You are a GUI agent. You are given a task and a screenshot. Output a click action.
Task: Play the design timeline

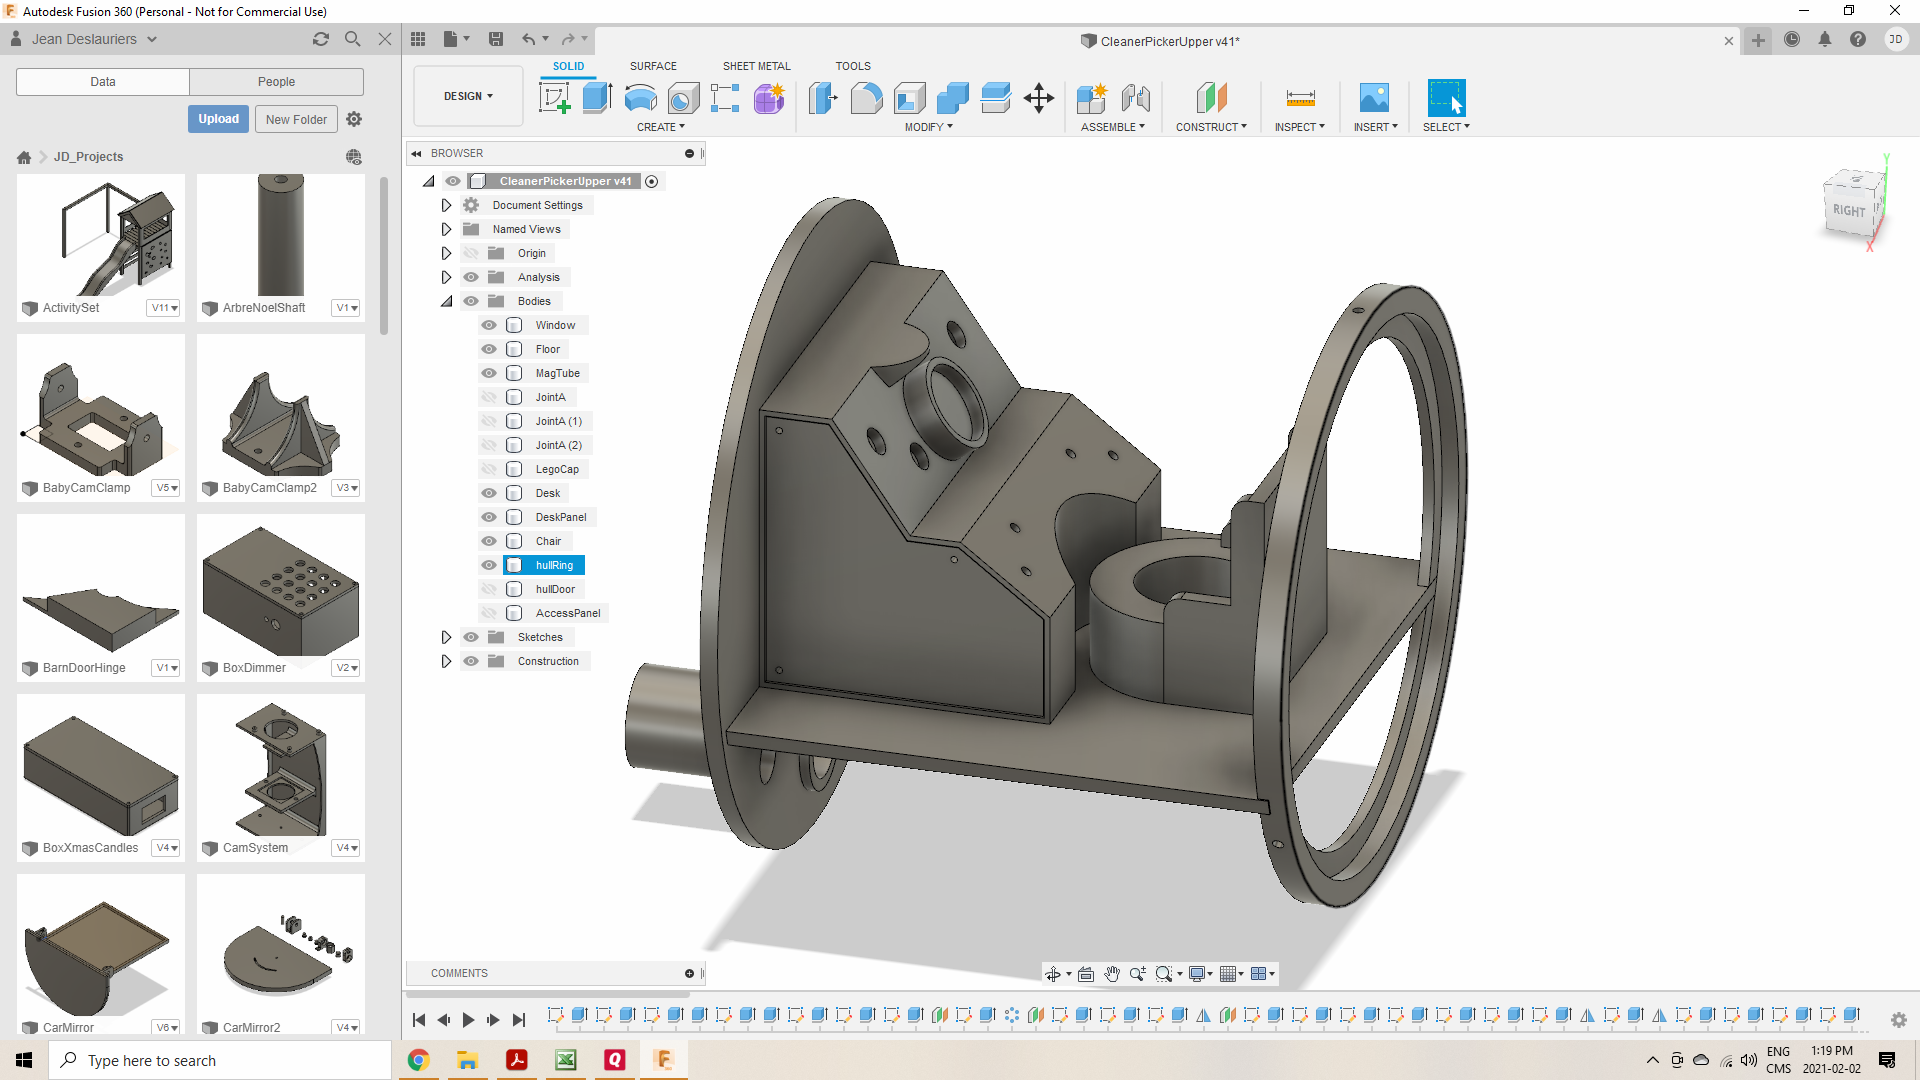pyautogui.click(x=468, y=1020)
